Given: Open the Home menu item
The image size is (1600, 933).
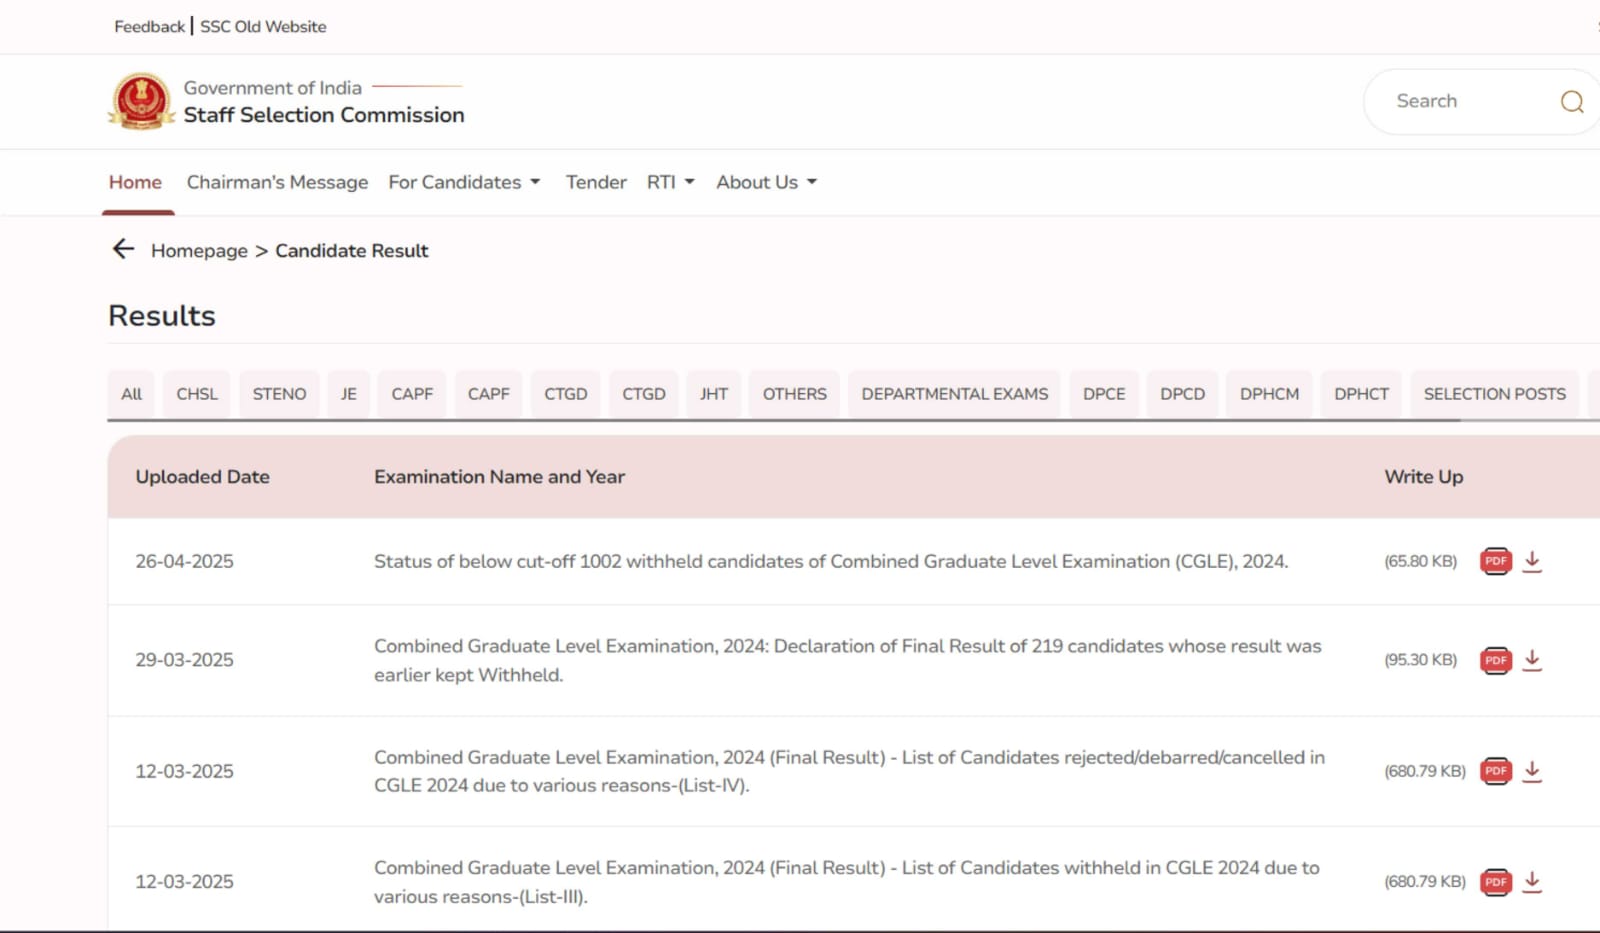Looking at the screenshot, I should (x=135, y=182).
